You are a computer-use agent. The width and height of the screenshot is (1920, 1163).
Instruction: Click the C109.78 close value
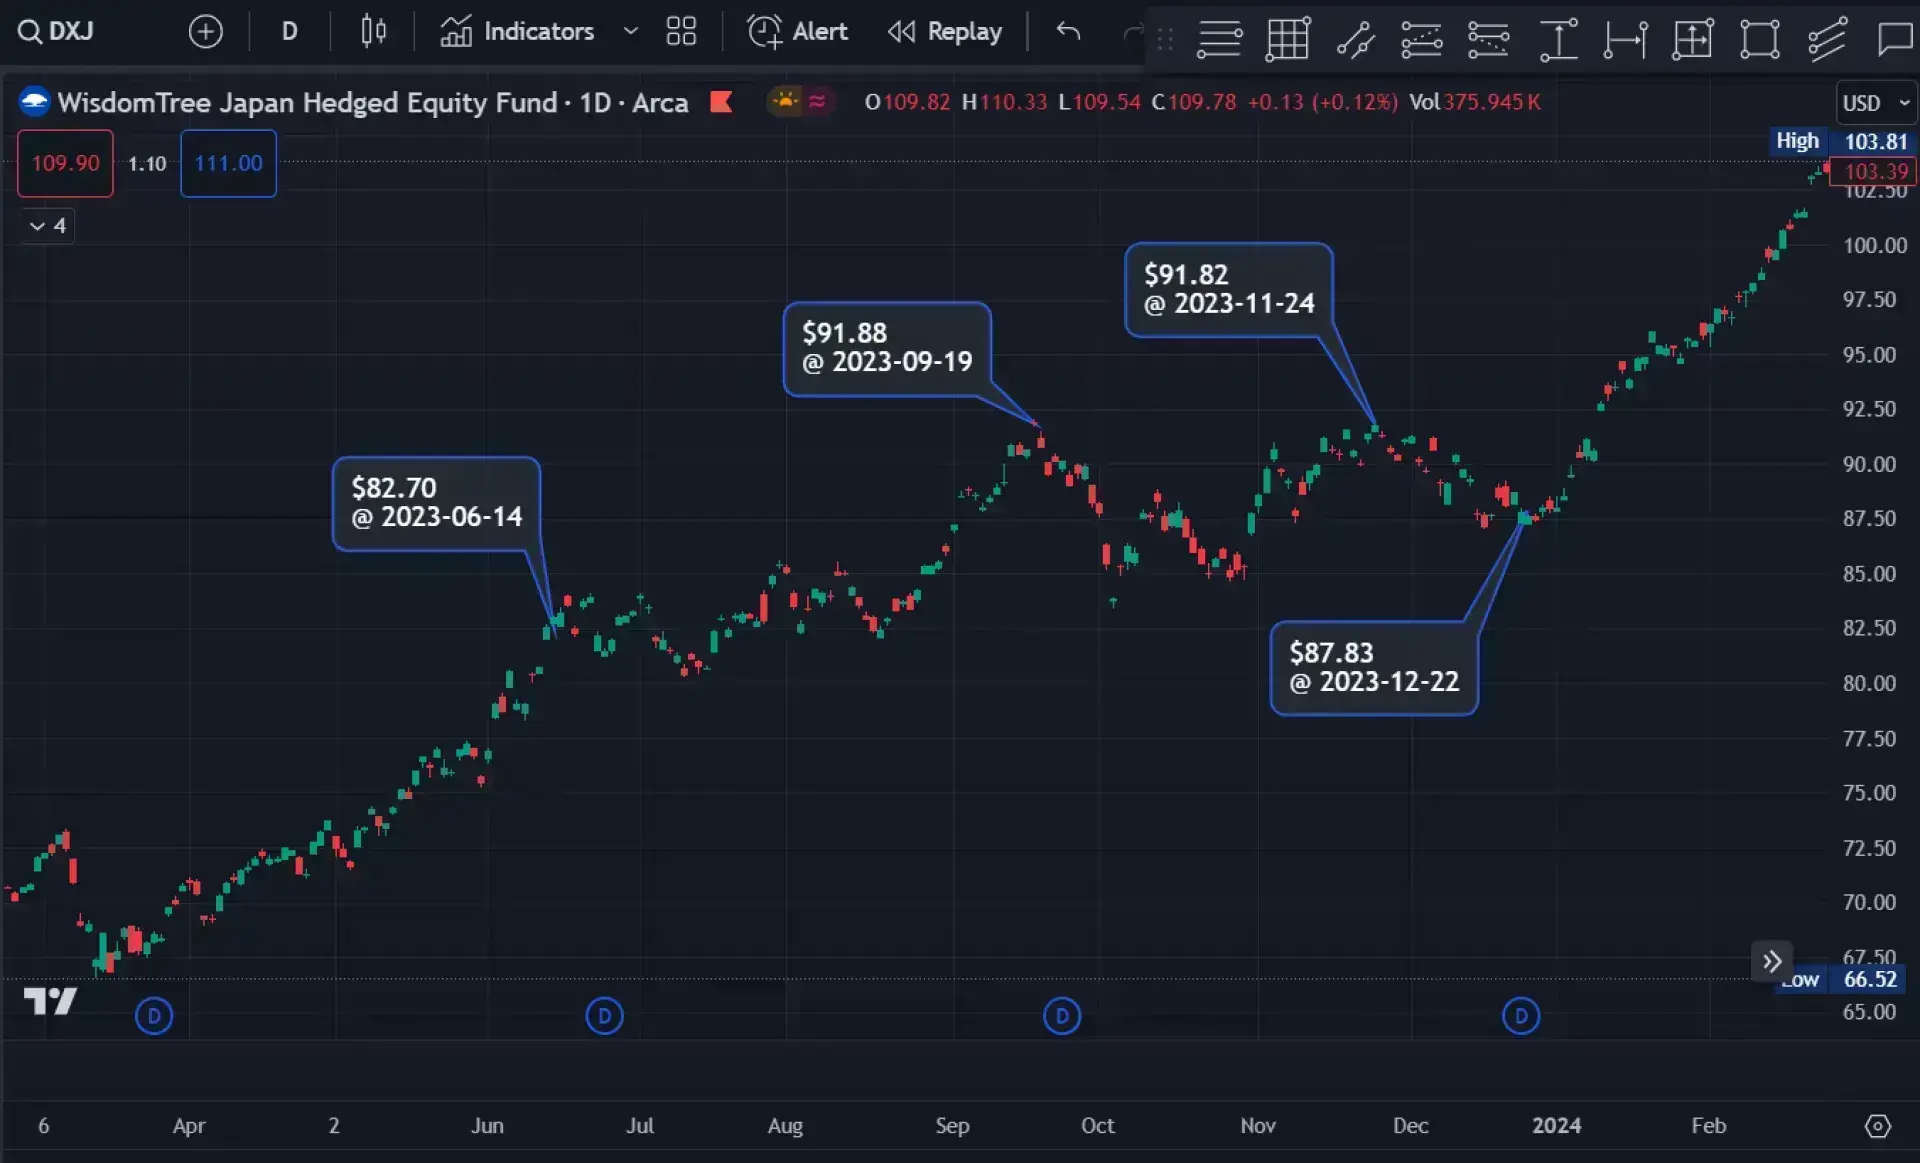click(x=1193, y=102)
